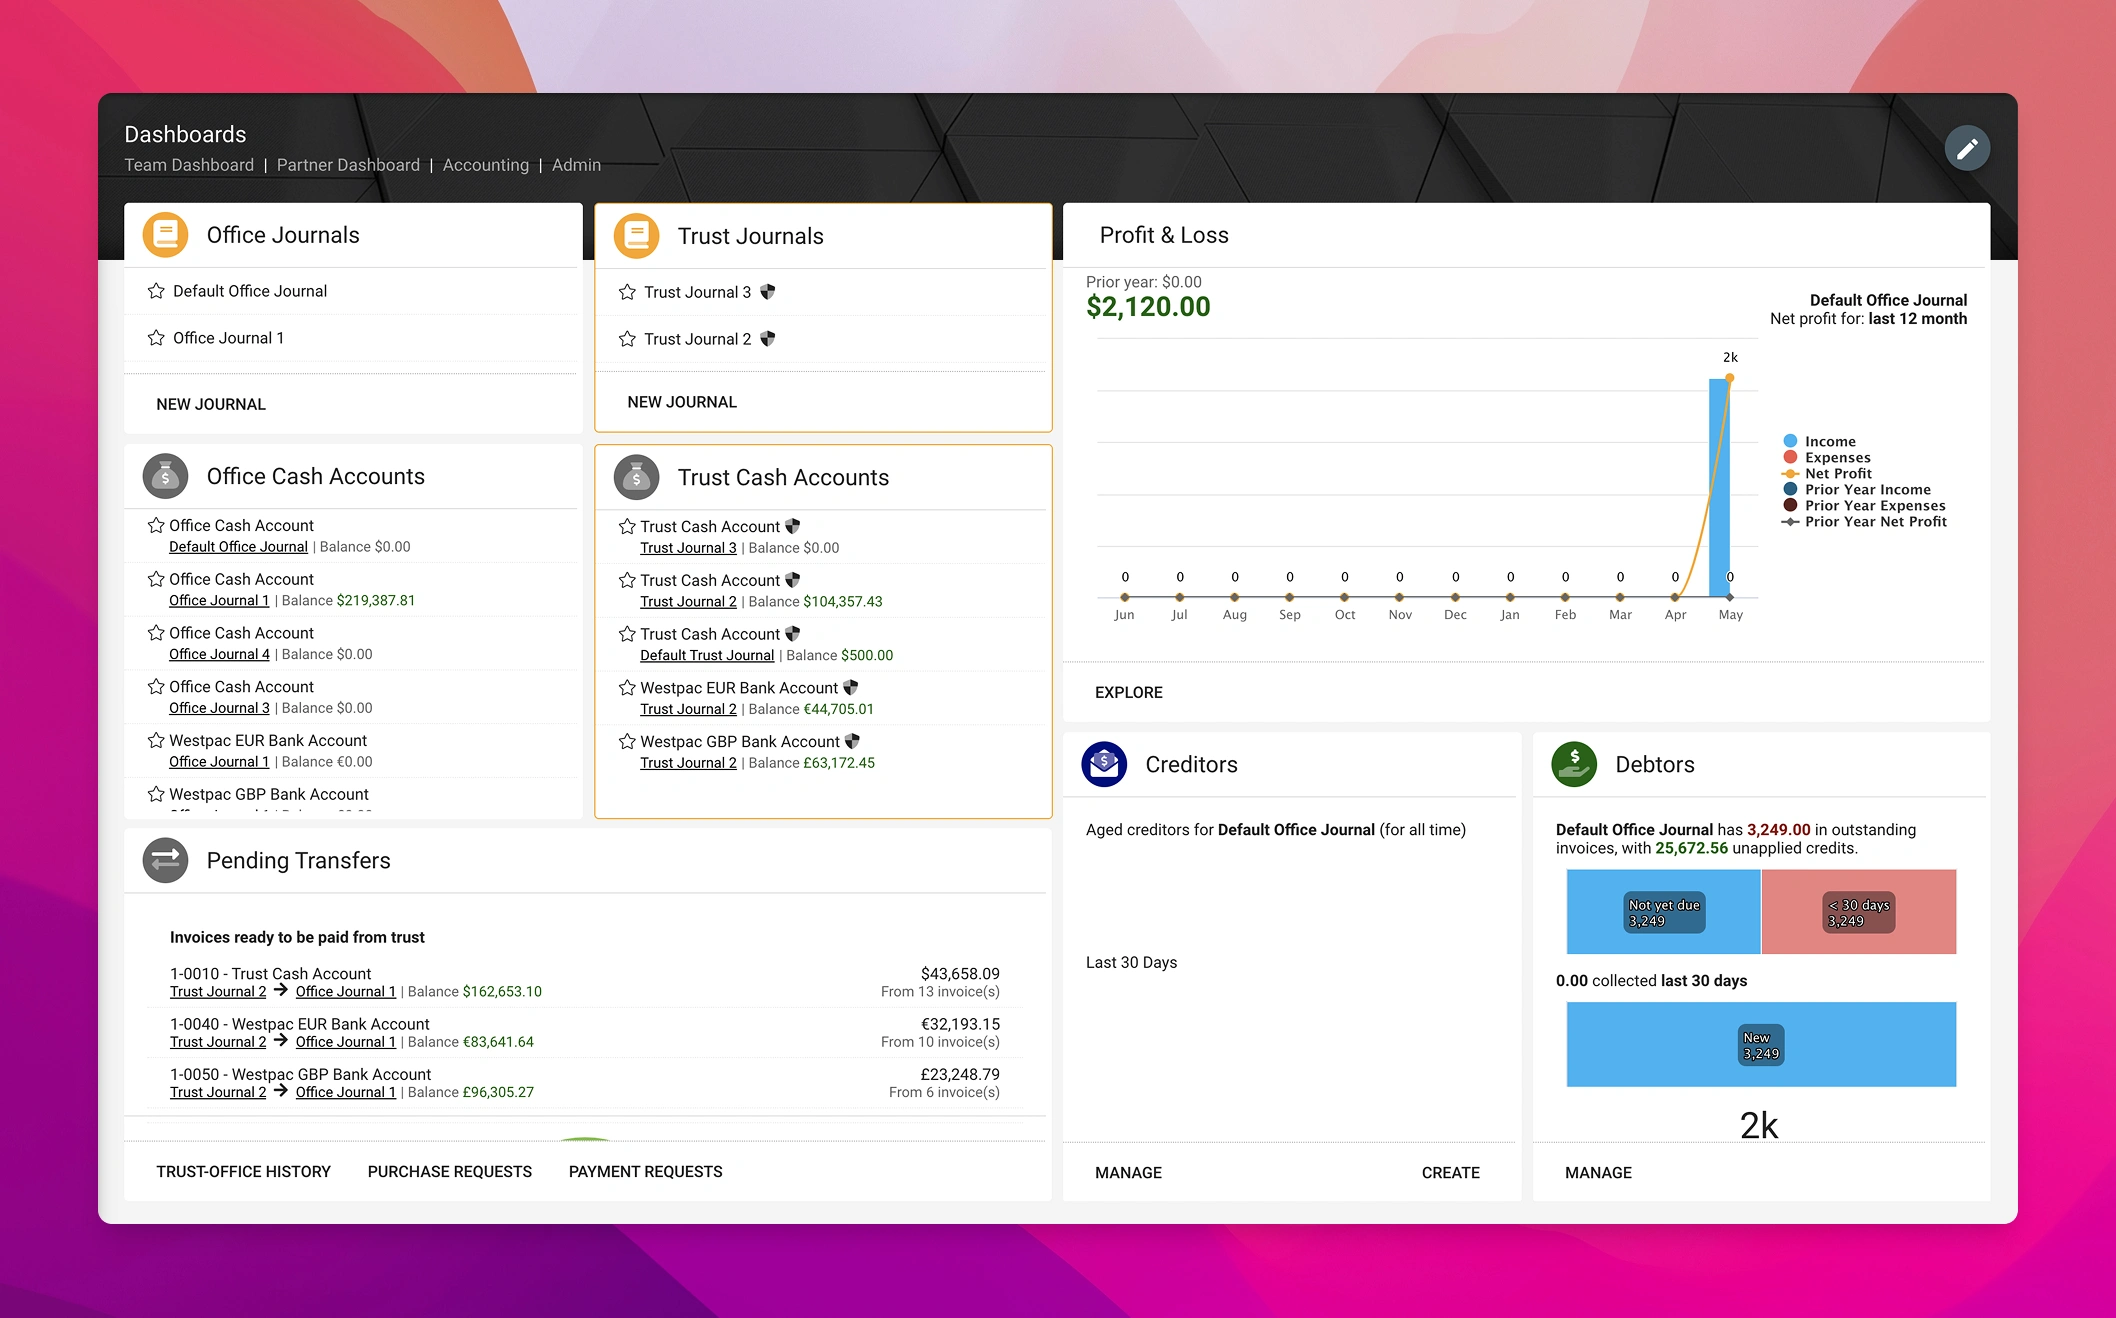
Task: Toggle star on Westpac EUR trust bank account
Action: [x=627, y=688]
